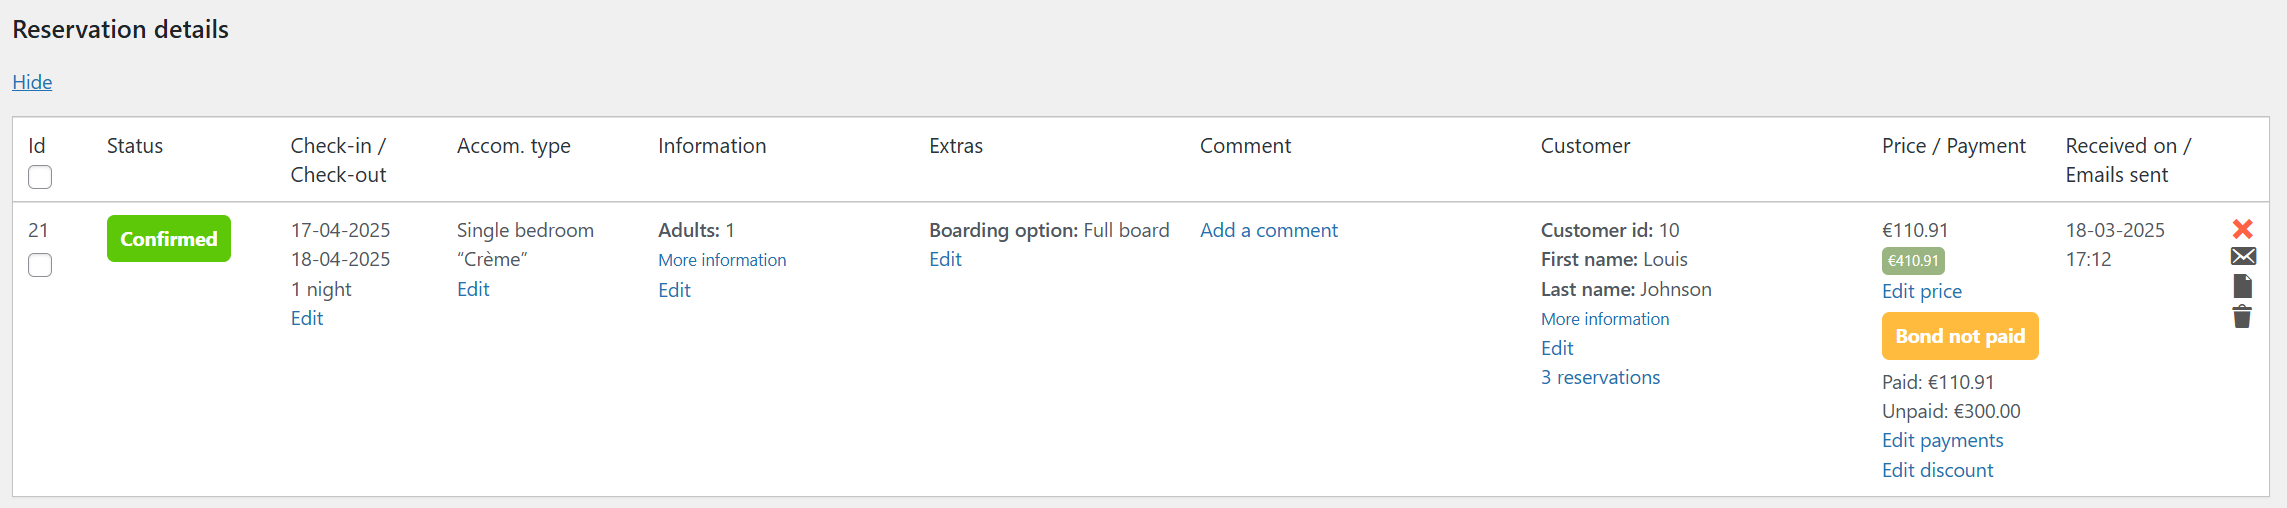
Task: Click the trash can delete icon
Action: tap(2242, 317)
